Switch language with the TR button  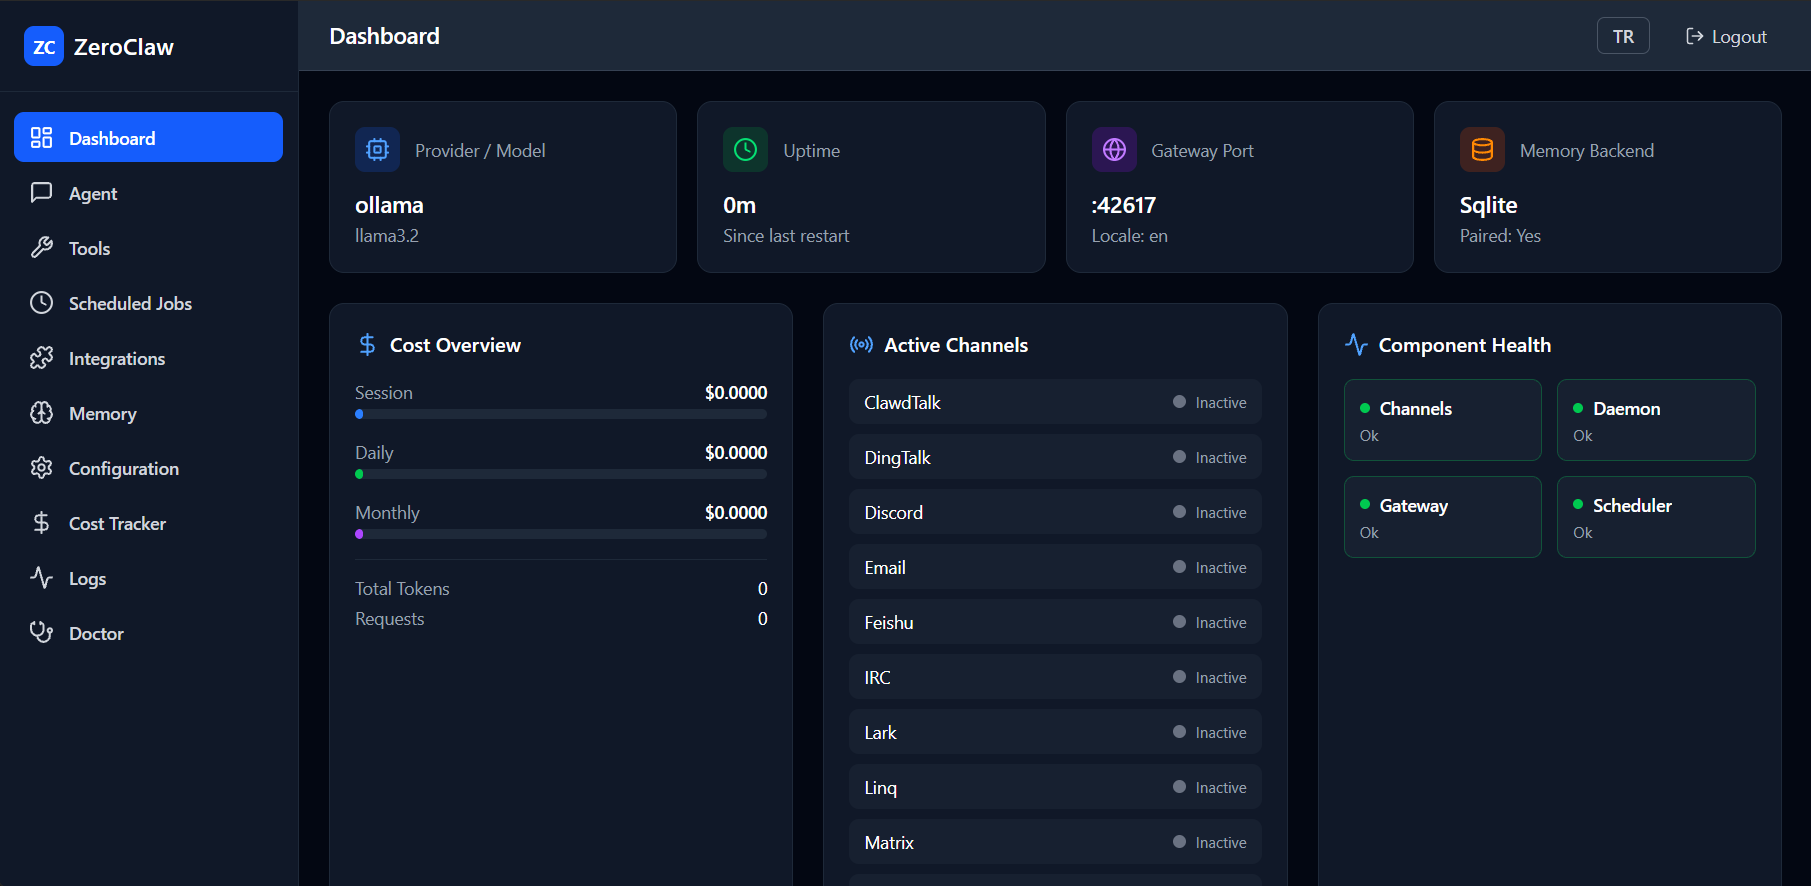click(1623, 36)
